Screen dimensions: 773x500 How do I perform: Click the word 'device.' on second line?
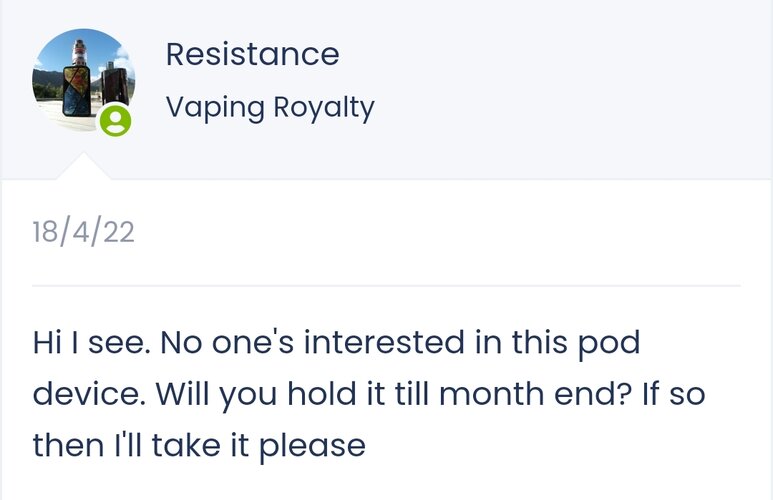click(88, 394)
